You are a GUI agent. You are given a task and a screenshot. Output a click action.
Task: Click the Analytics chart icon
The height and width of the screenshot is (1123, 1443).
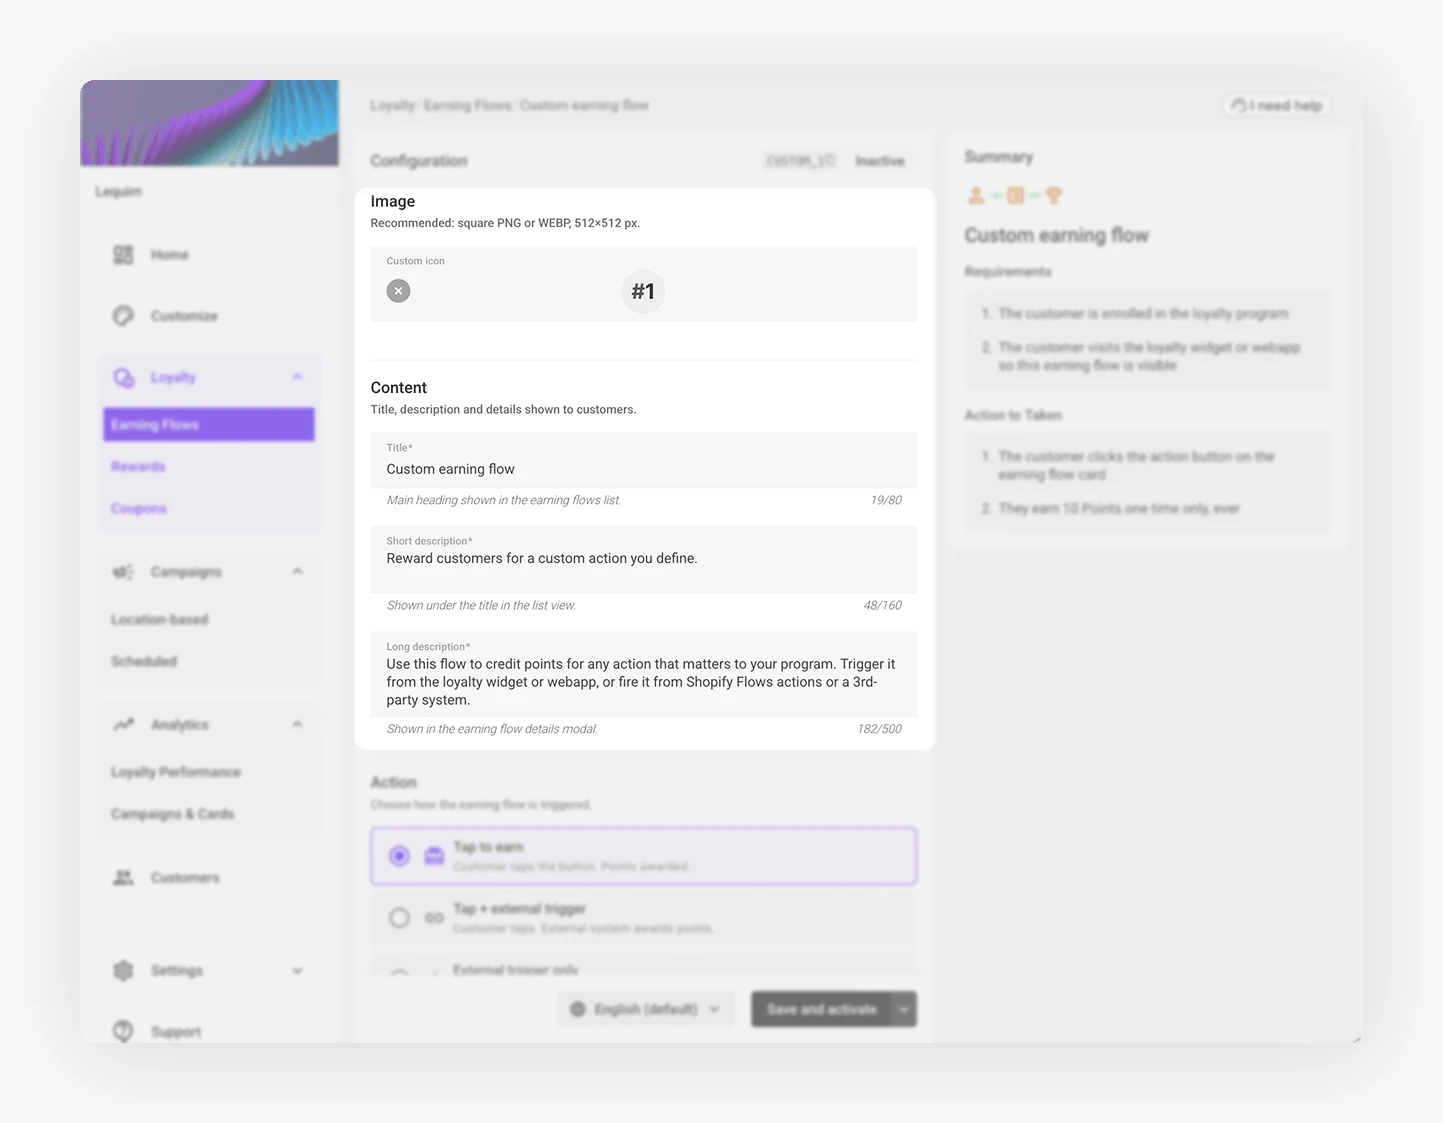pos(123,724)
